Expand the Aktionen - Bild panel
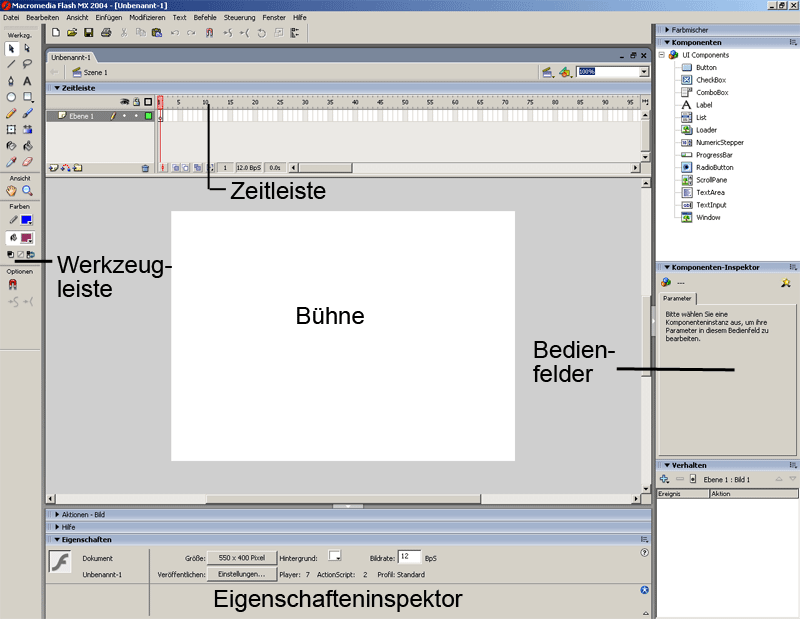Image resolution: width=800 pixels, height=619 pixels. tap(90, 514)
